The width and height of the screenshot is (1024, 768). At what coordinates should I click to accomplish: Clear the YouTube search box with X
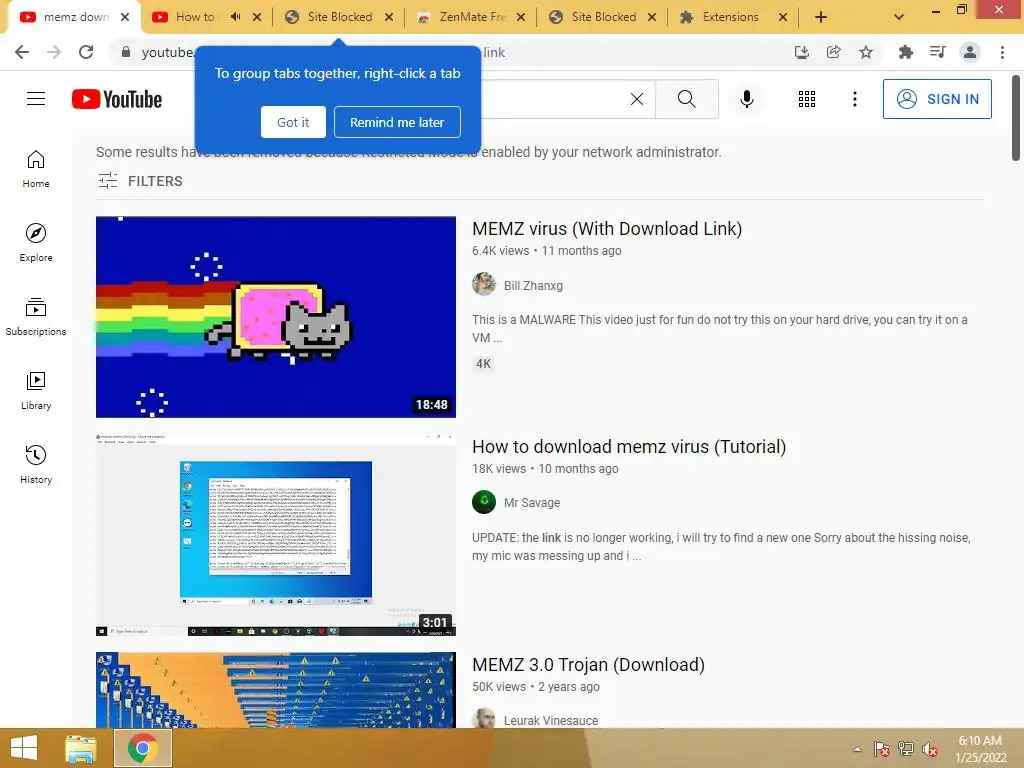tap(637, 99)
